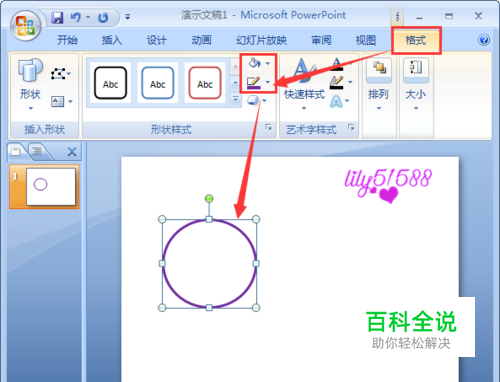Expand the Edit Shape dropdown arrow
500x382 pixels.
69,74
